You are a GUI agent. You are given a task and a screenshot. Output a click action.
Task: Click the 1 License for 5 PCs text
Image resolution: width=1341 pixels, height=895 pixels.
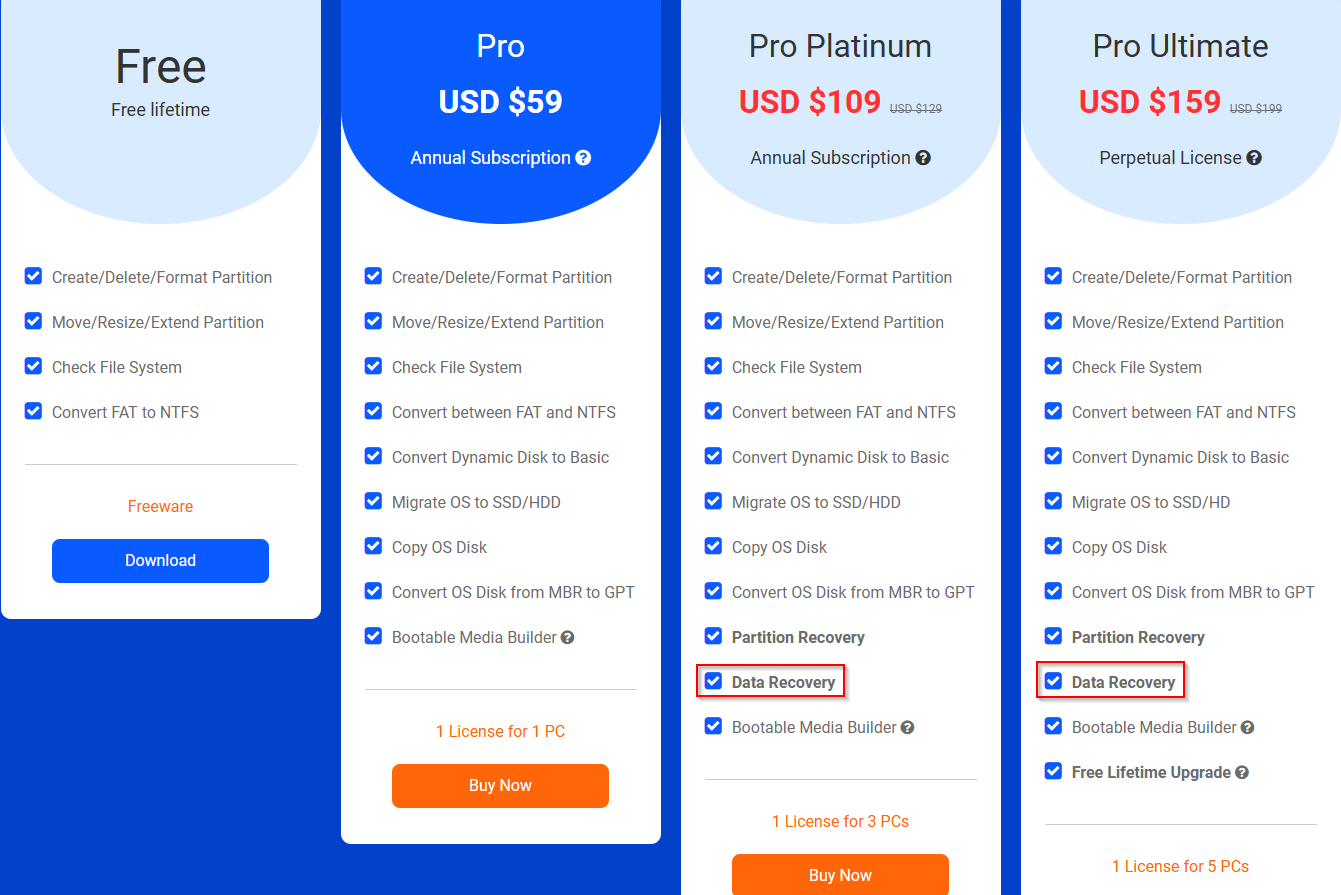[1180, 866]
